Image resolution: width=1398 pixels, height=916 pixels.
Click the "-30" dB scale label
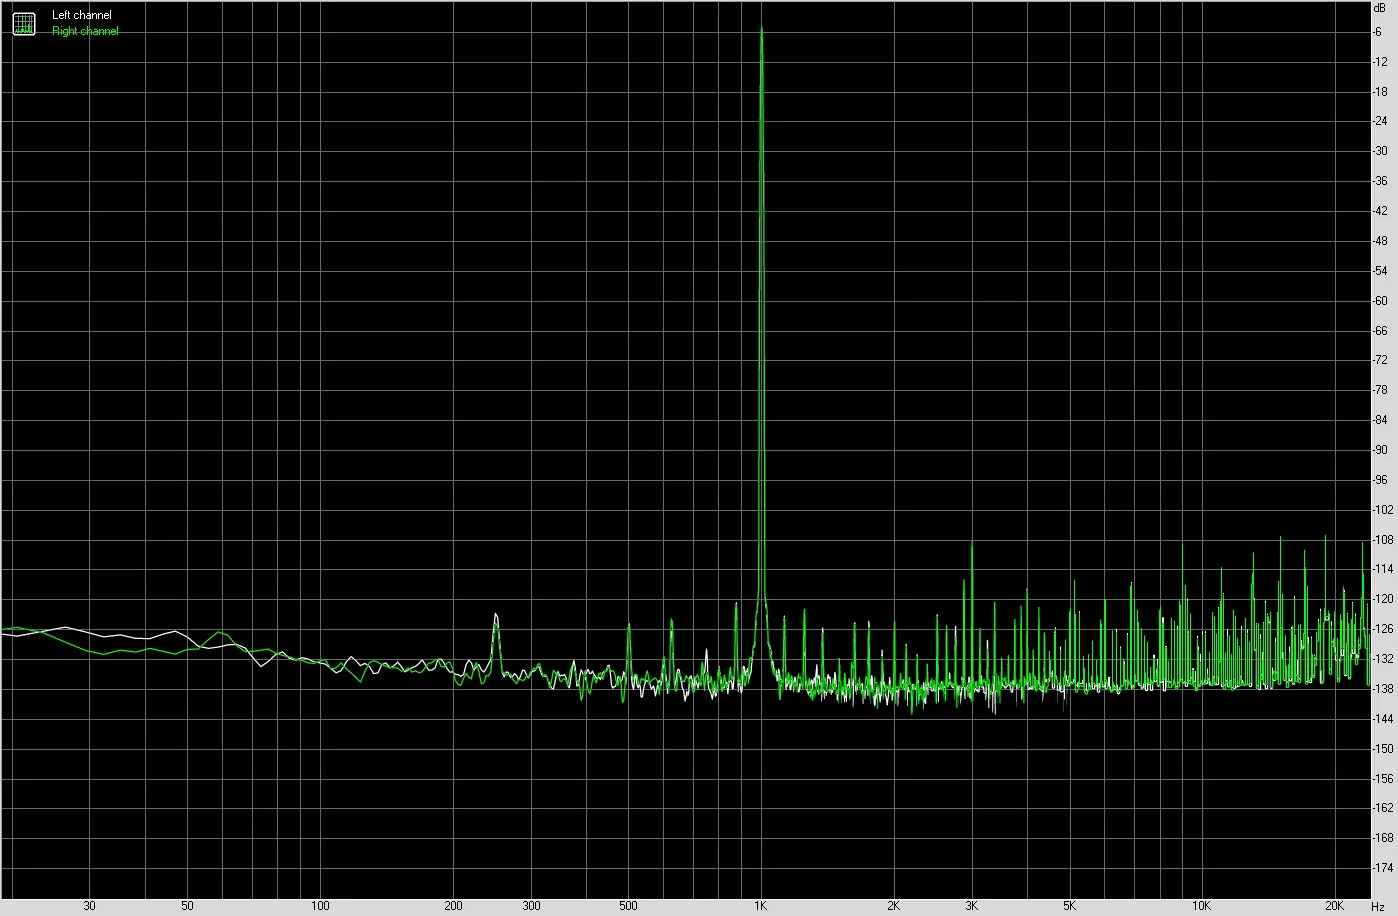coord(1380,151)
